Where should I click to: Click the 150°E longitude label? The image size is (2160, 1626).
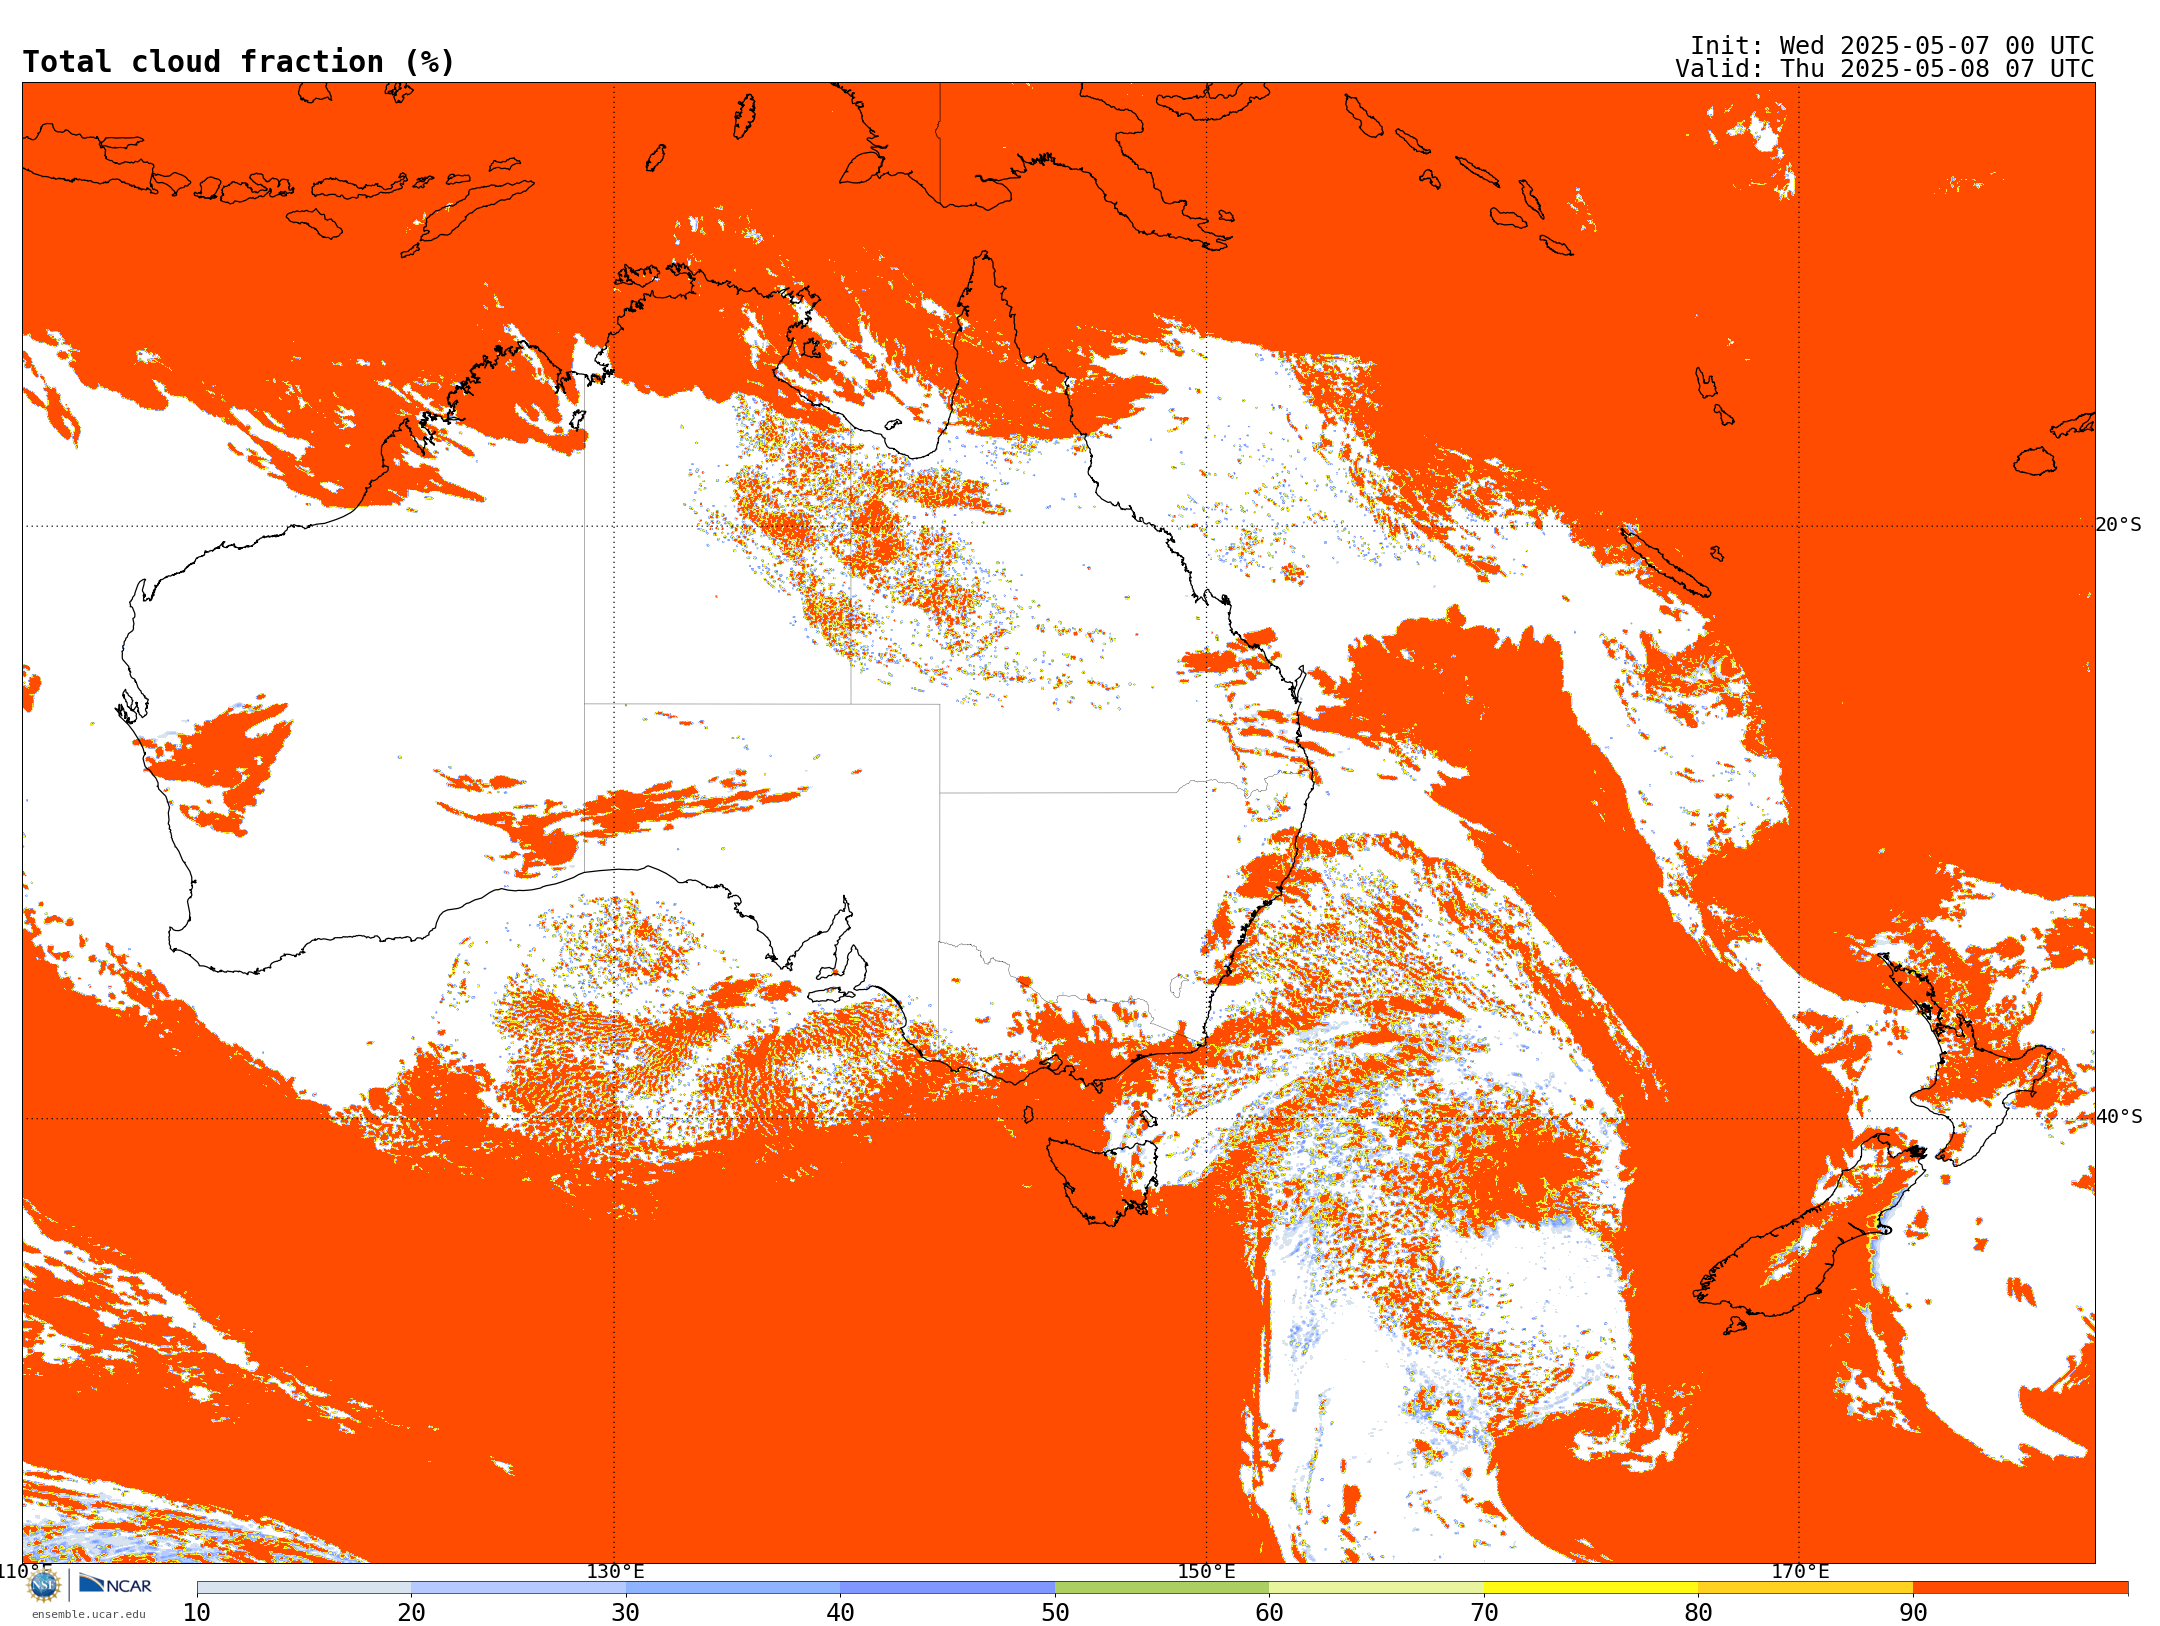(1206, 1571)
